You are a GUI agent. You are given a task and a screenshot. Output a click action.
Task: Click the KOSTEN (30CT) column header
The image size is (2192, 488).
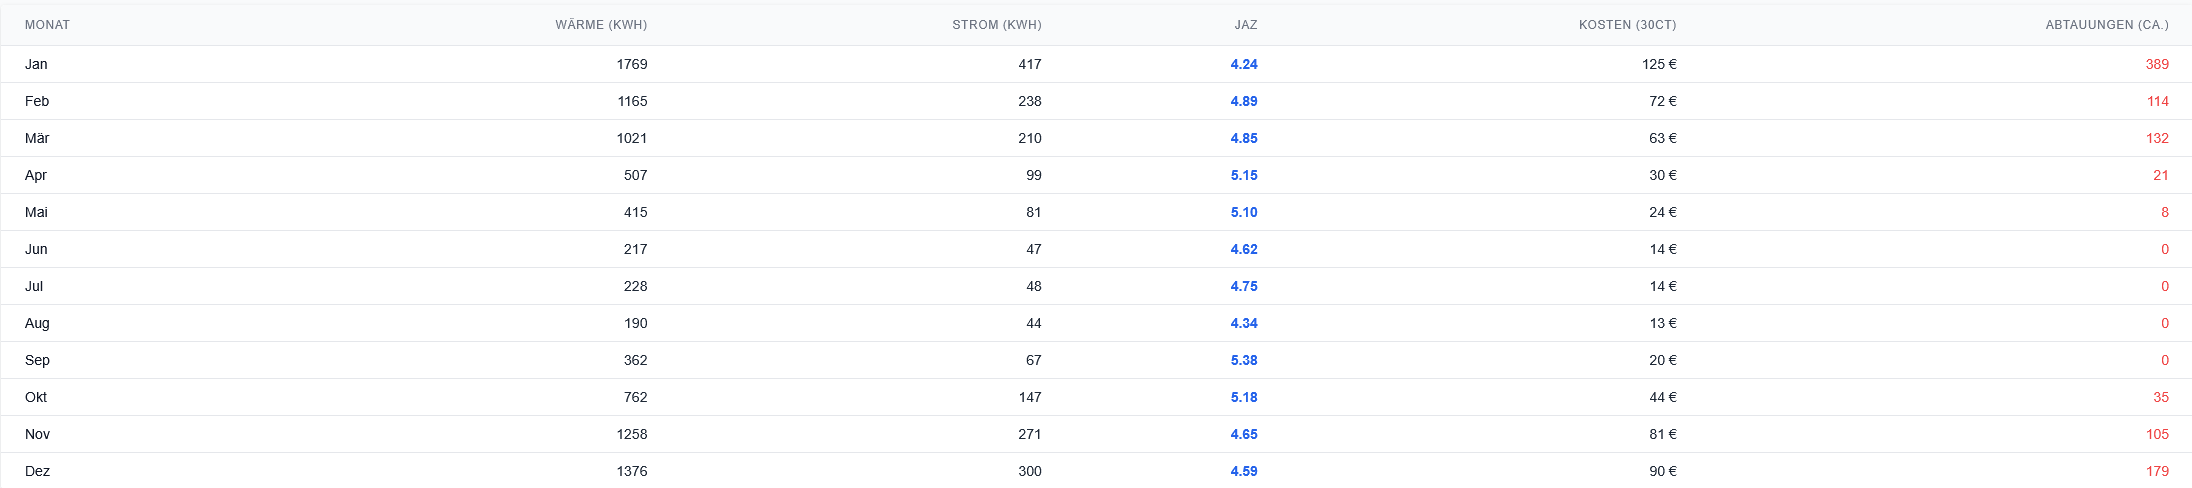coord(1627,25)
